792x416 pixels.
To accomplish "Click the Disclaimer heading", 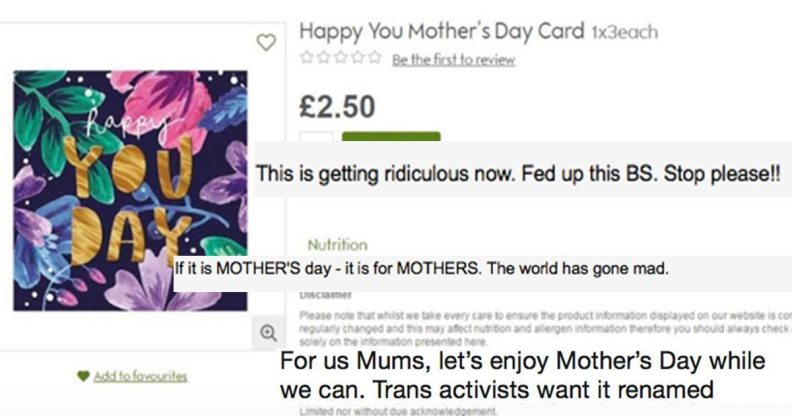I will (325, 295).
